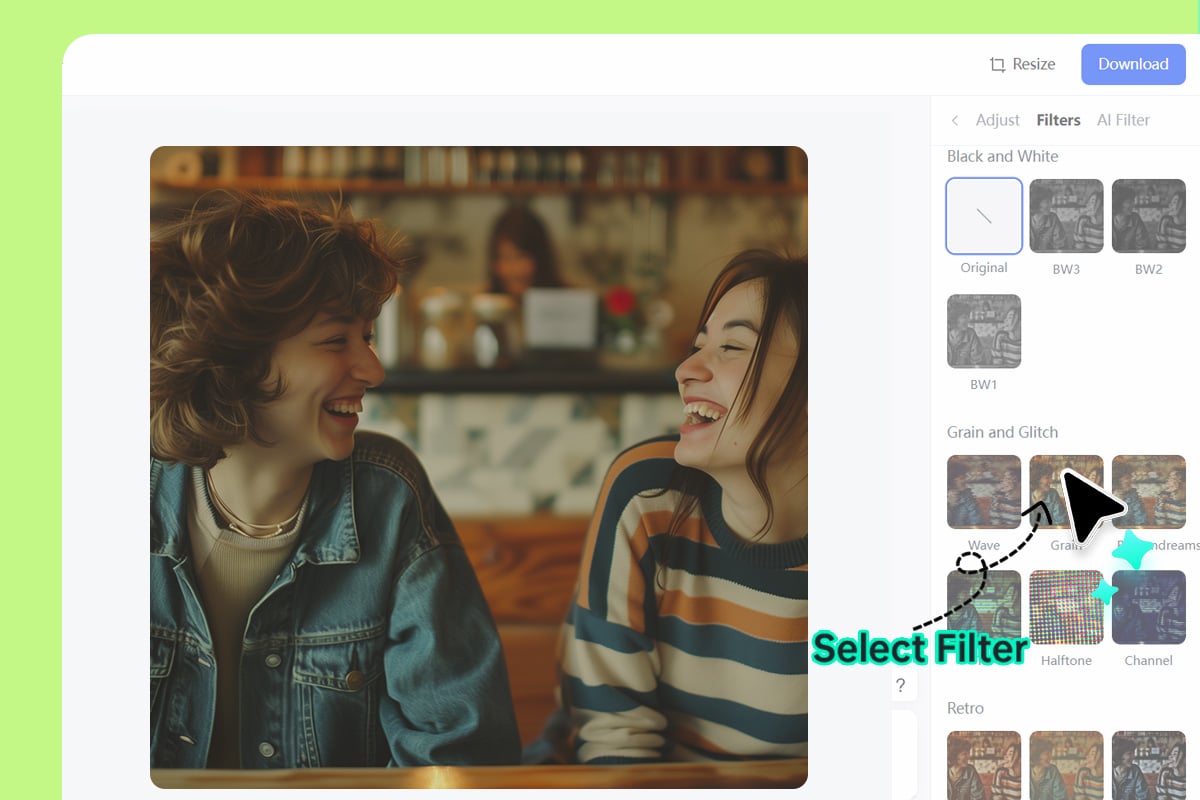Screen dimensions: 1200x800
Task: Apply the BW1 filter thumbnail
Action: [984, 331]
